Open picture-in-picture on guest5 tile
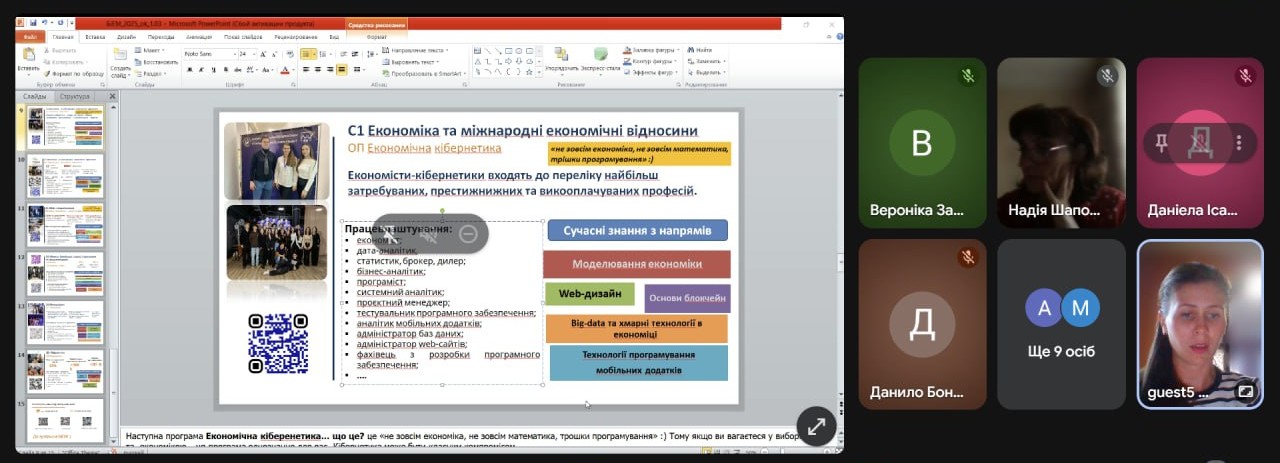Image resolution: width=1280 pixels, height=463 pixels. coord(1245,391)
